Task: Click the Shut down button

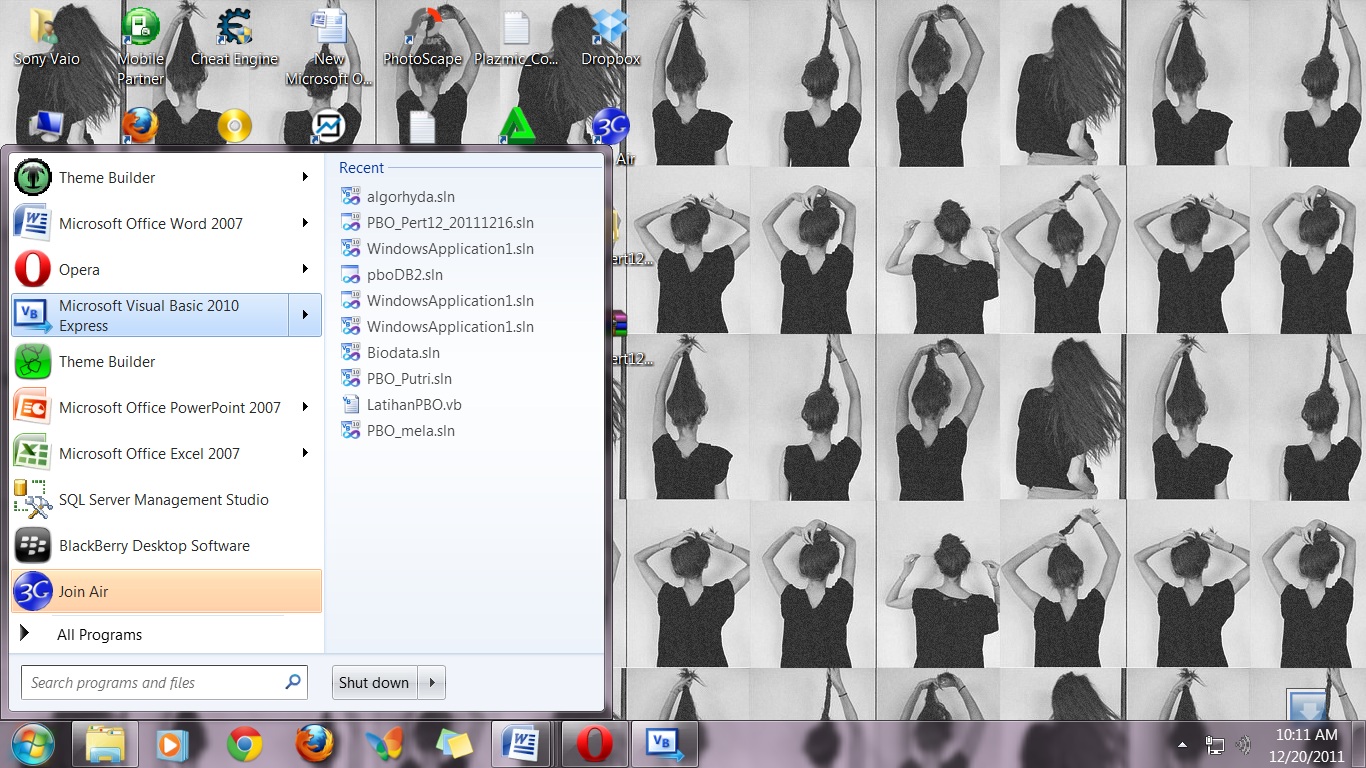Action: click(x=374, y=683)
